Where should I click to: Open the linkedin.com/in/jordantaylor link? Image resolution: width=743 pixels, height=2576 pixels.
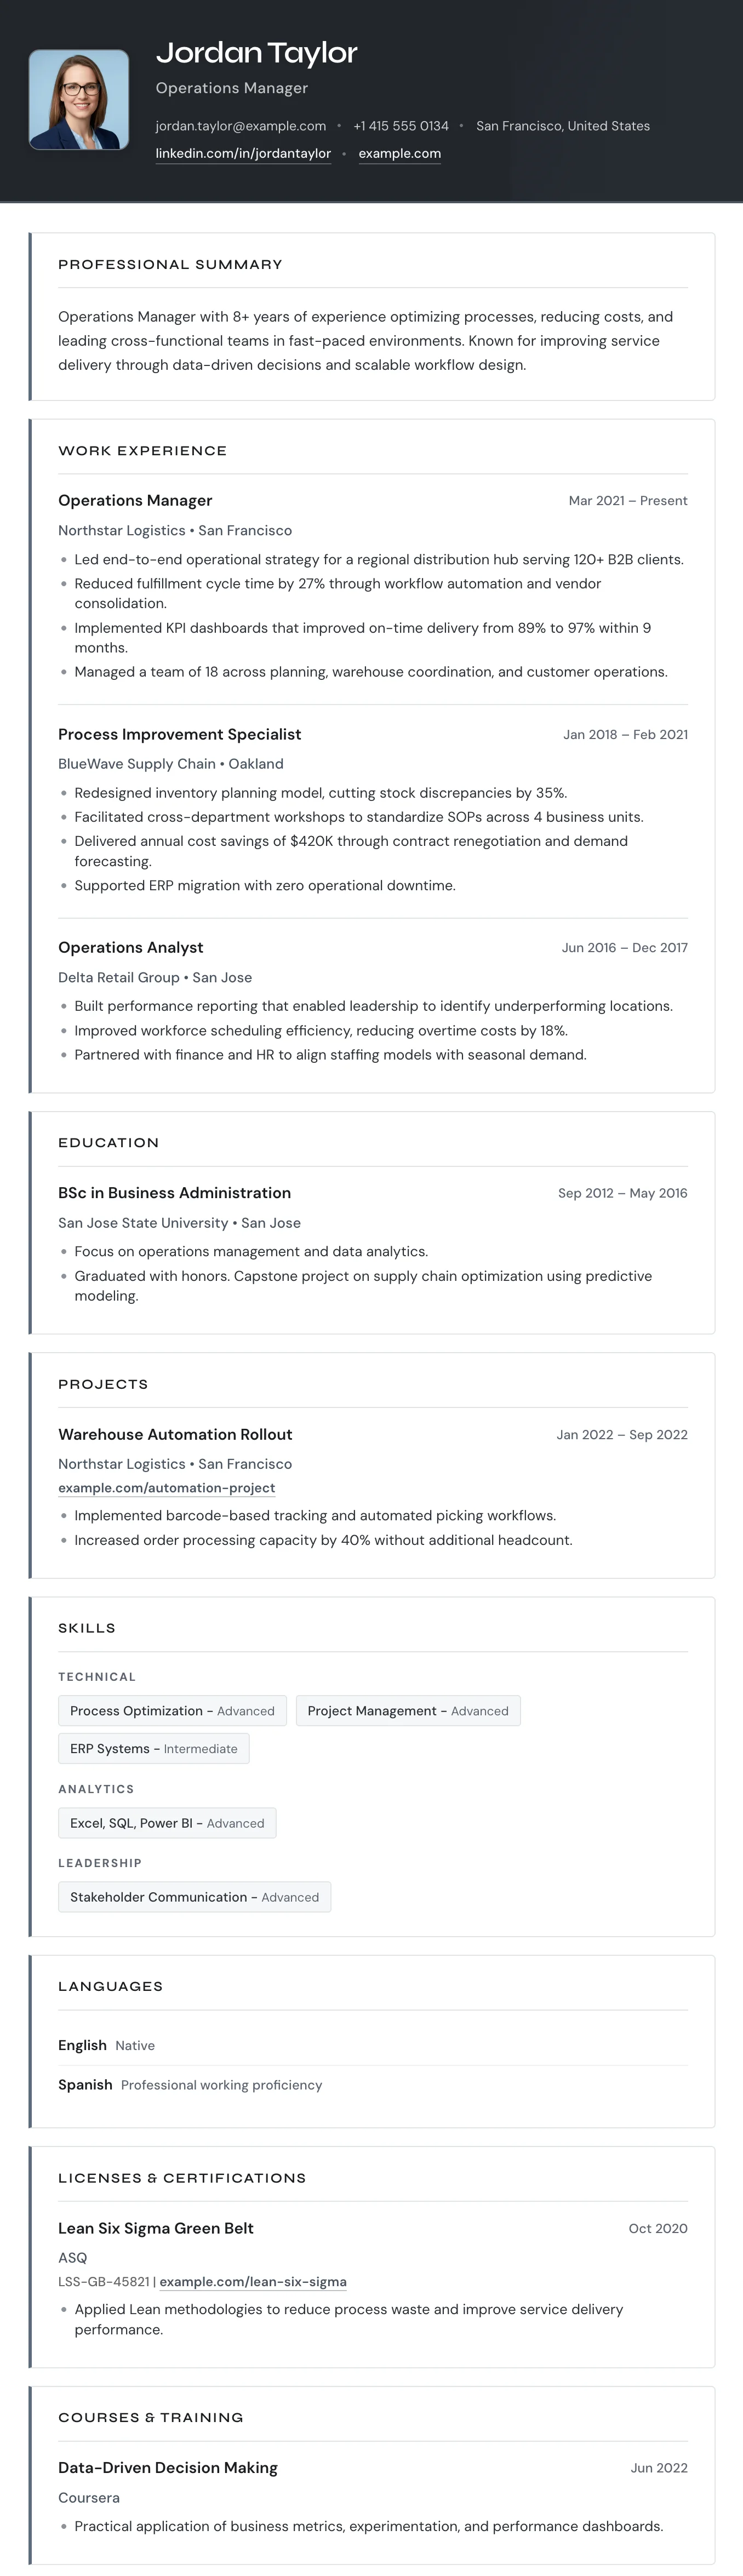point(243,154)
